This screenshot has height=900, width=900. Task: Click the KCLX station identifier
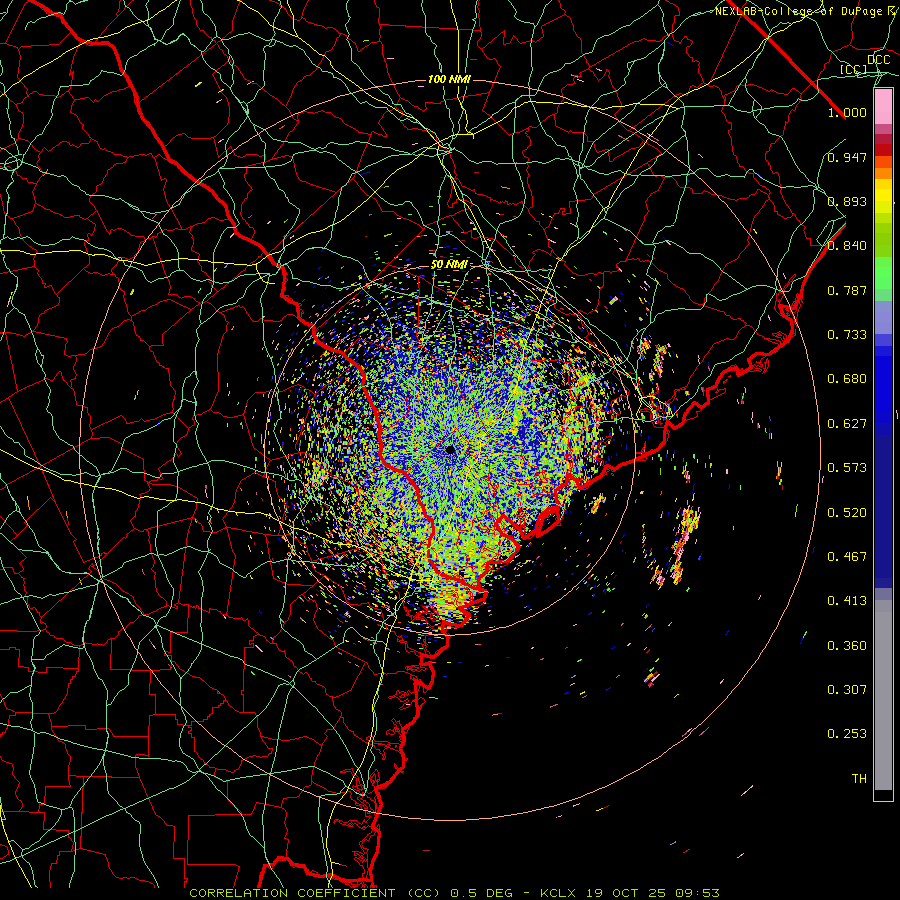point(559,893)
